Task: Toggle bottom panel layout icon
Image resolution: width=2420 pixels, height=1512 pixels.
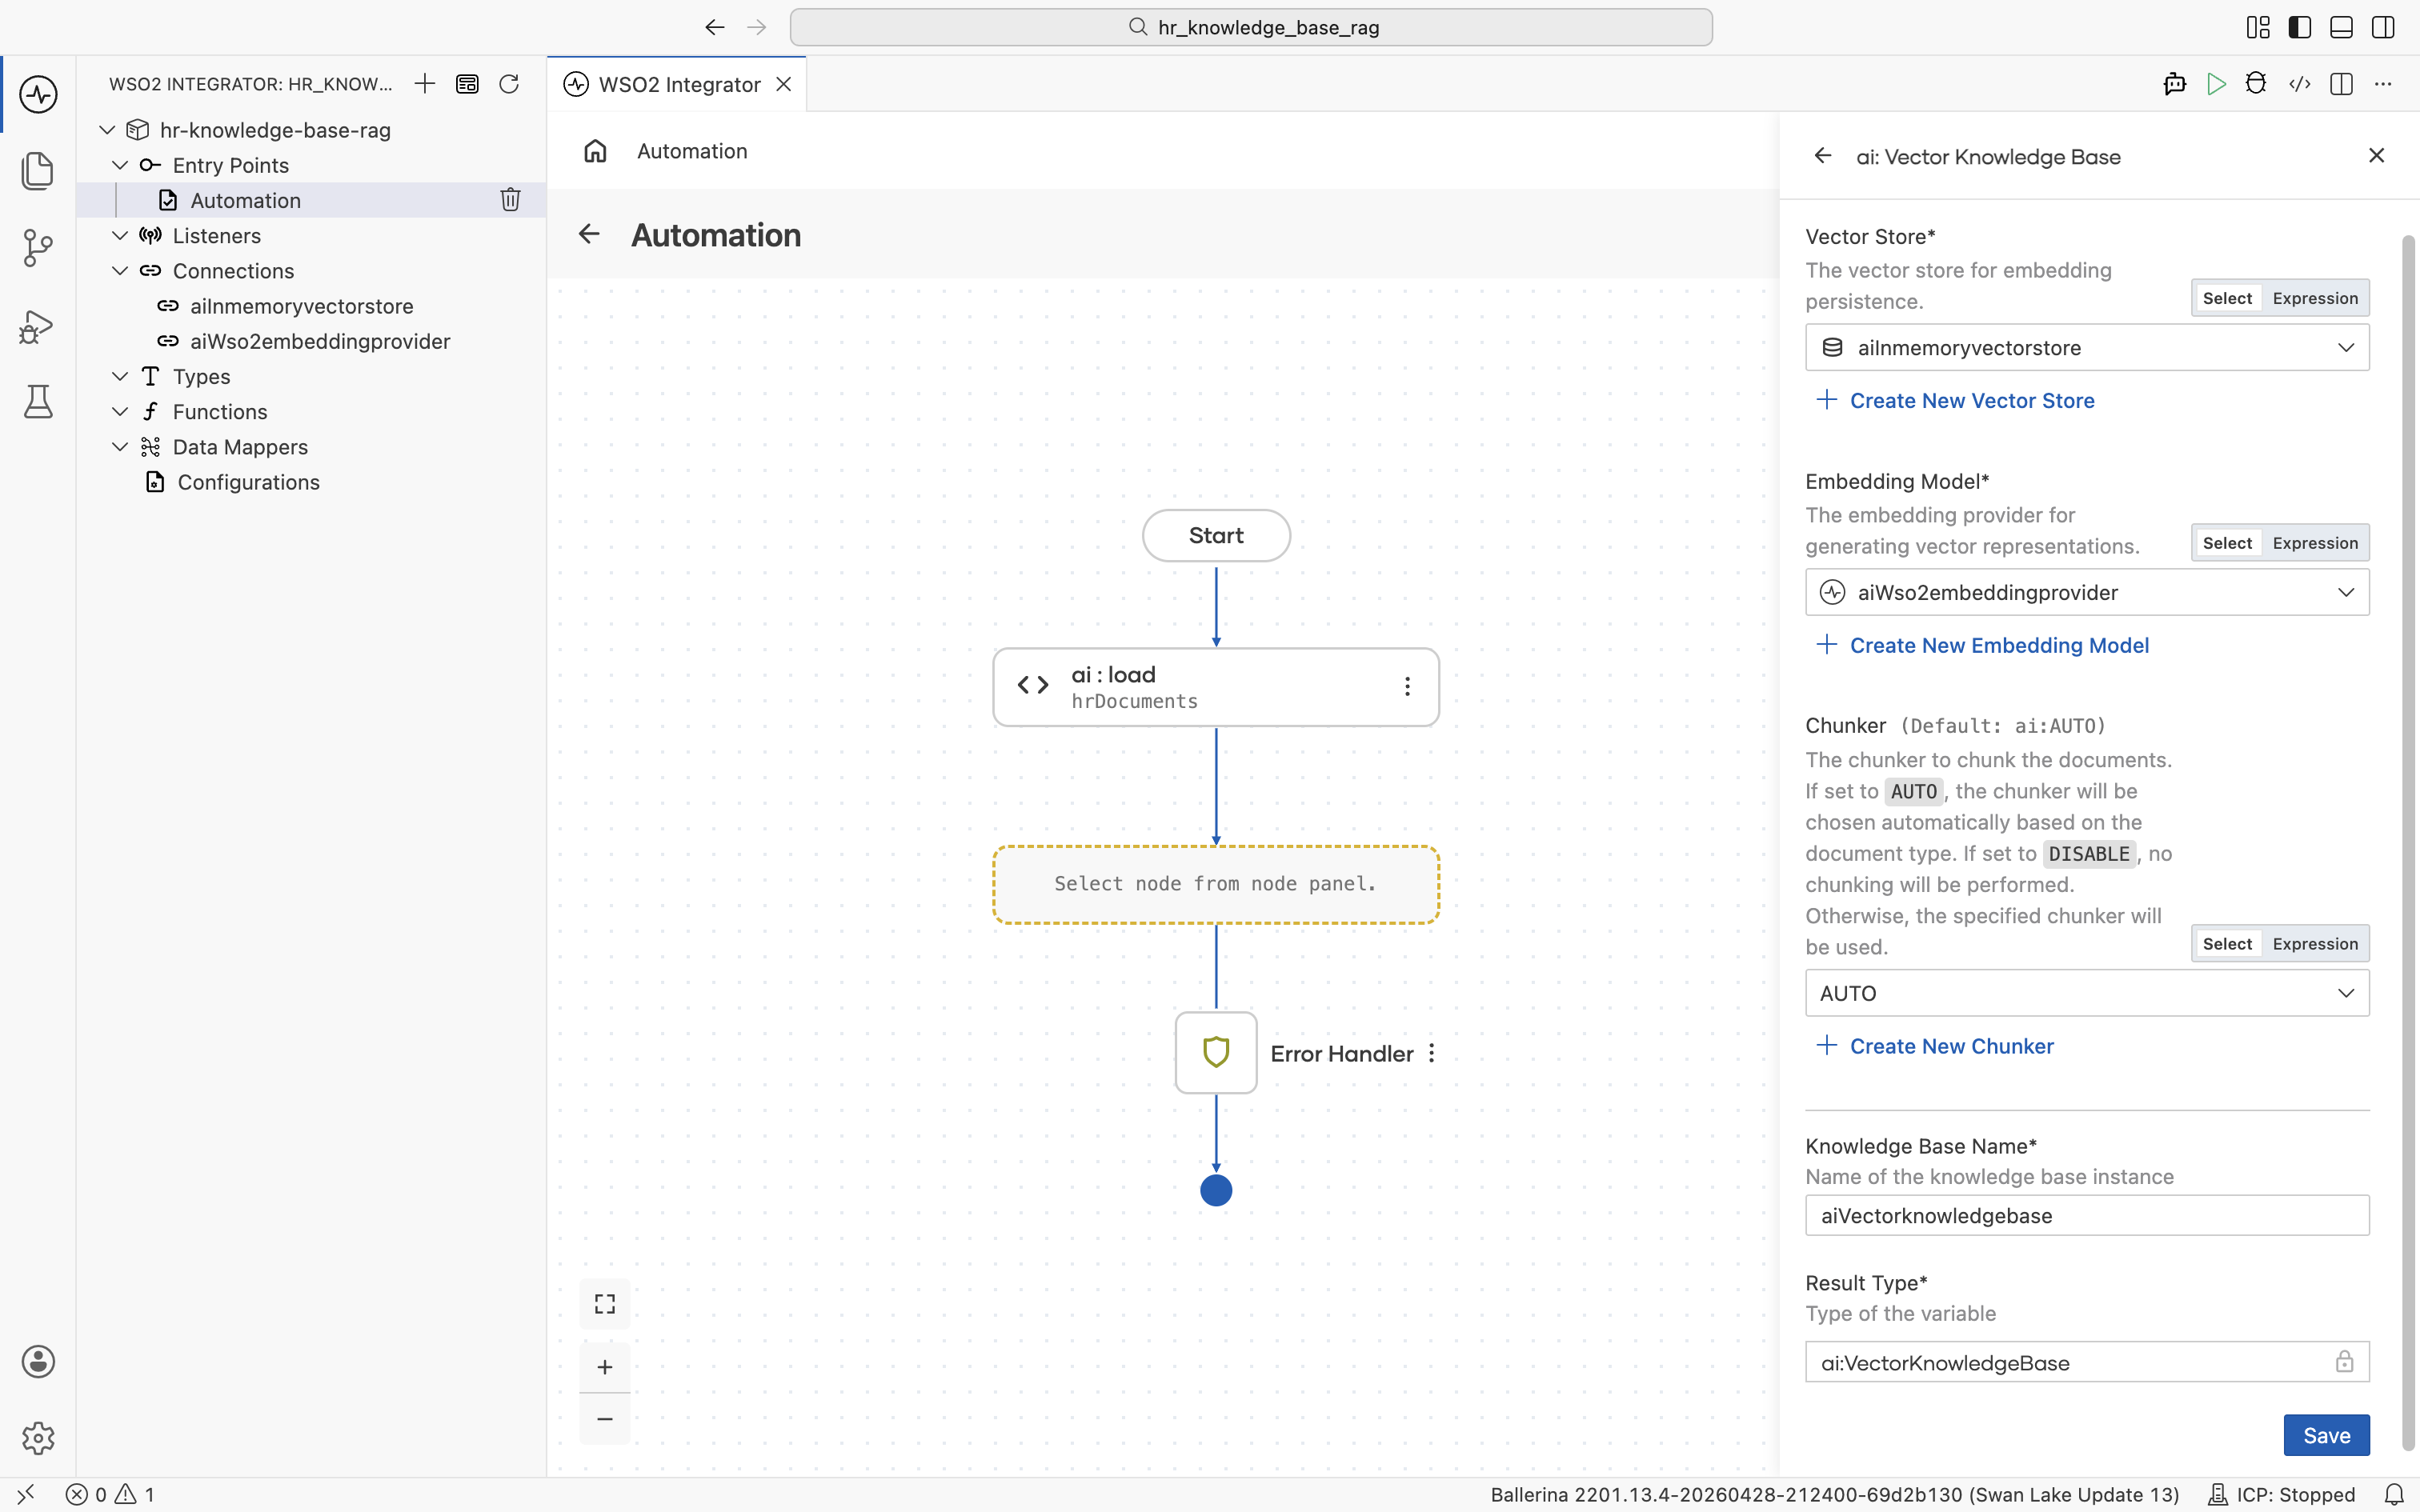Action: coord(2341,27)
